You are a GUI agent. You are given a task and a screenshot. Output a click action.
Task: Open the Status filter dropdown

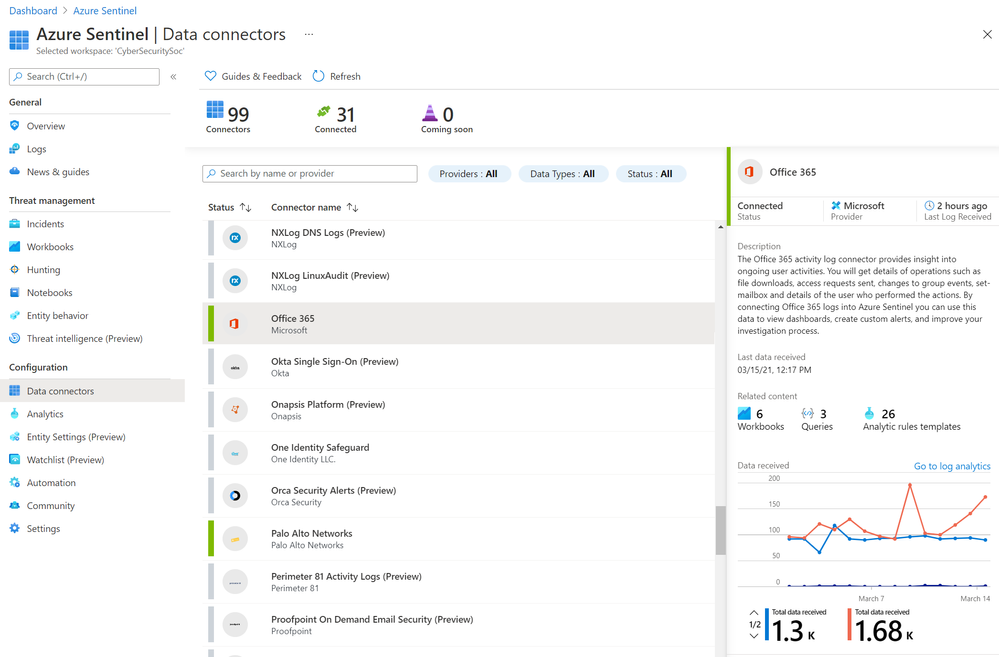650,174
